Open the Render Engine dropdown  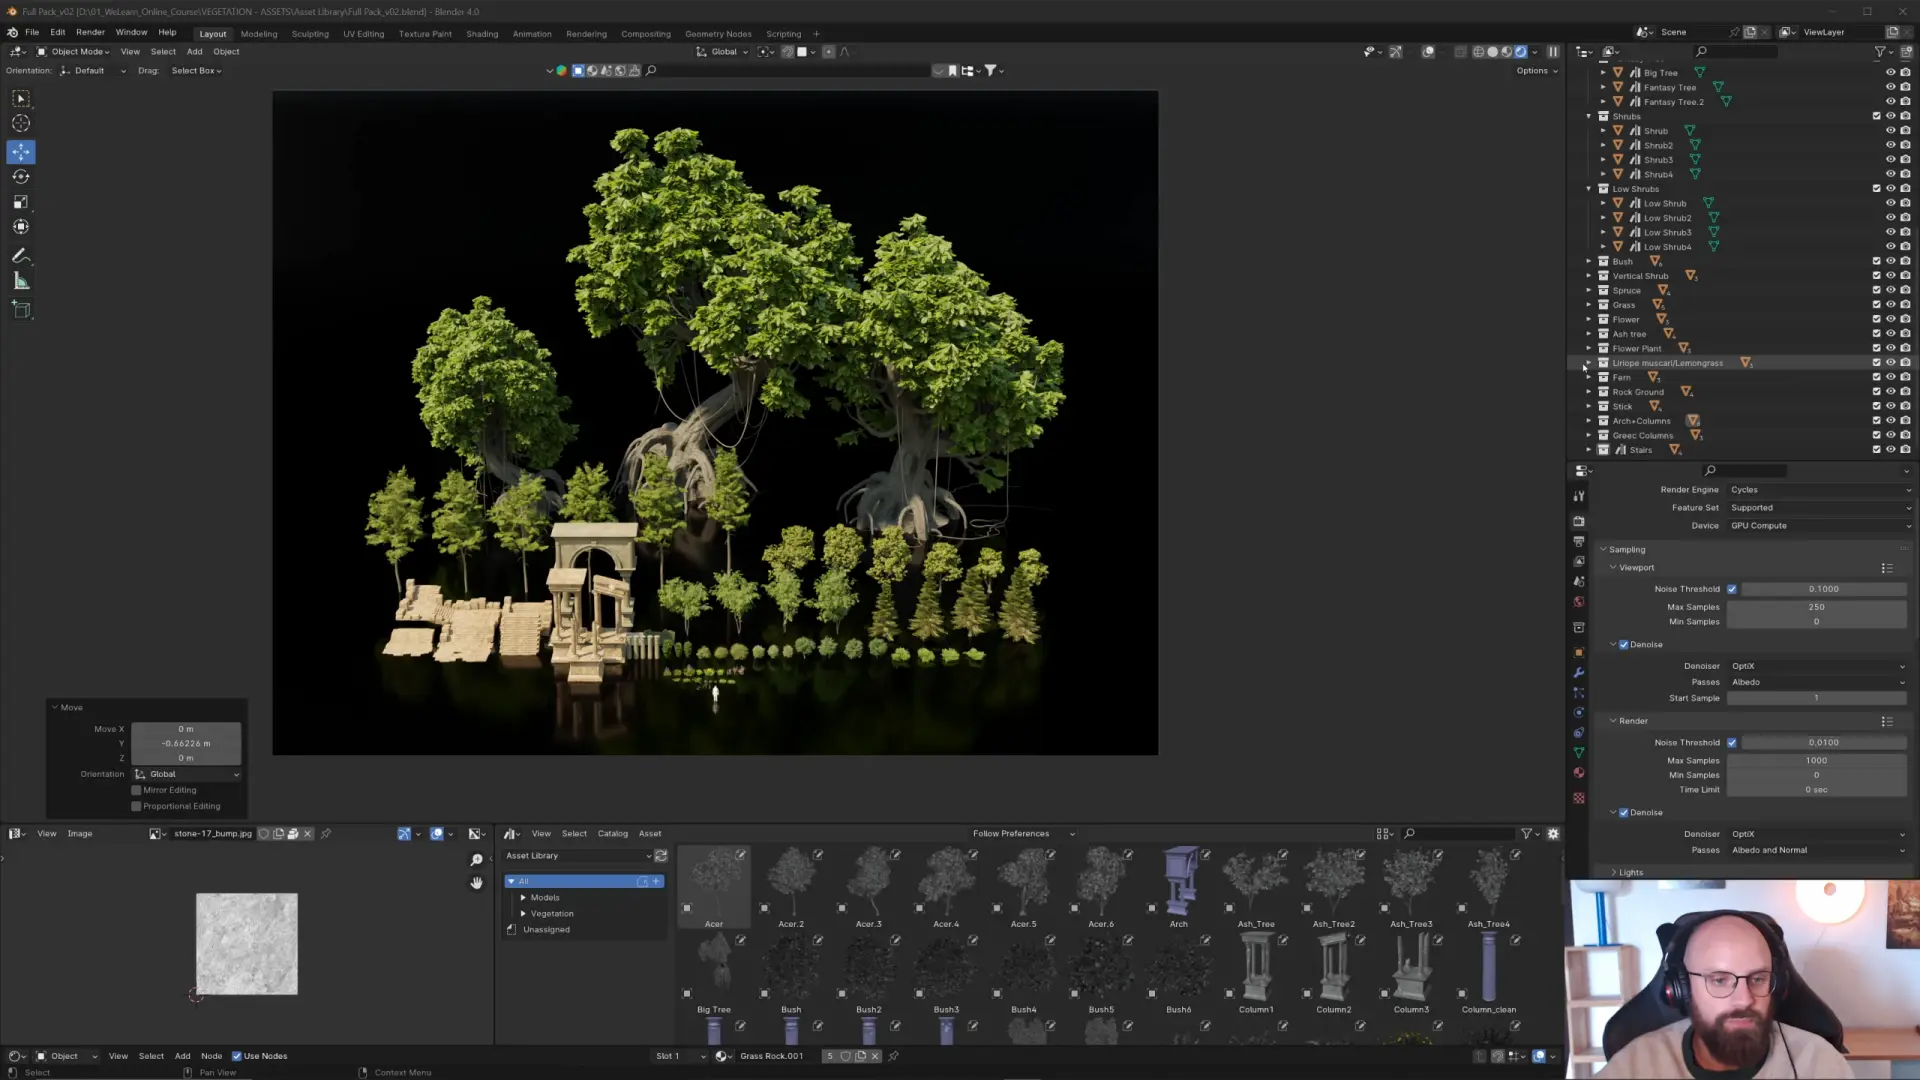click(1819, 490)
